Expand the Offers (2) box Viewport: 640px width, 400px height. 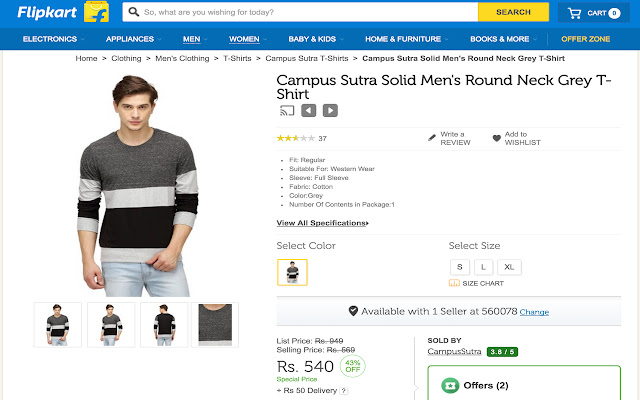click(x=524, y=383)
